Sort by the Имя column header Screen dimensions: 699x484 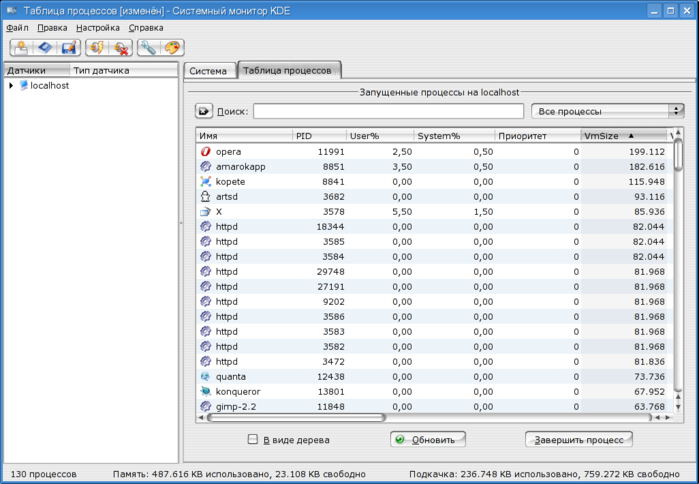pyautogui.click(x=244, y=136)
